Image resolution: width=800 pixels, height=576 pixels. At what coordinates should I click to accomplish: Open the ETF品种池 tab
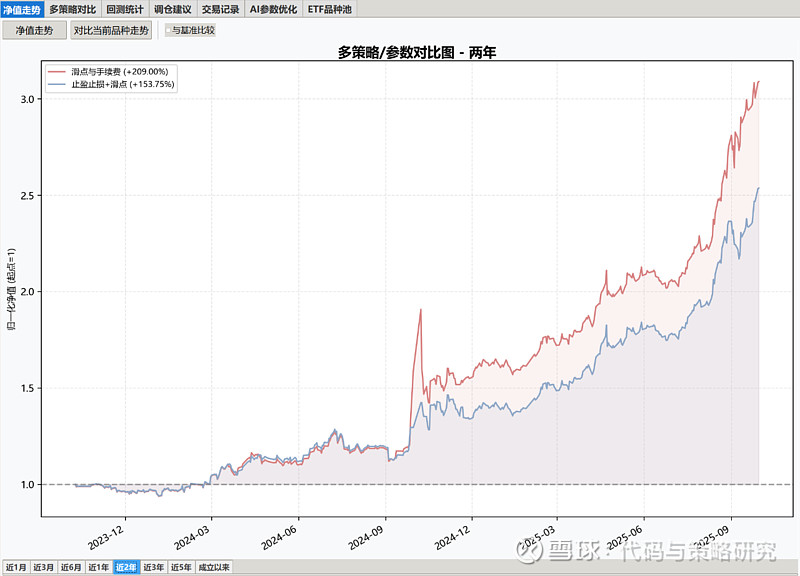330,9
